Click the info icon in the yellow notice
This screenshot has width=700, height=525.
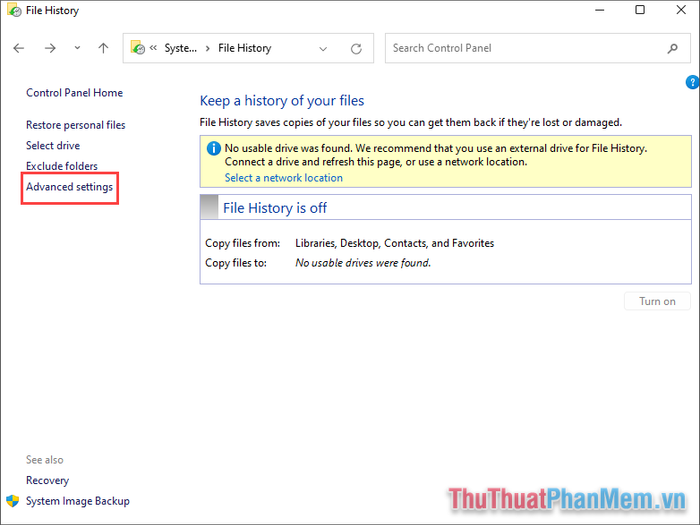click(213, 148)
